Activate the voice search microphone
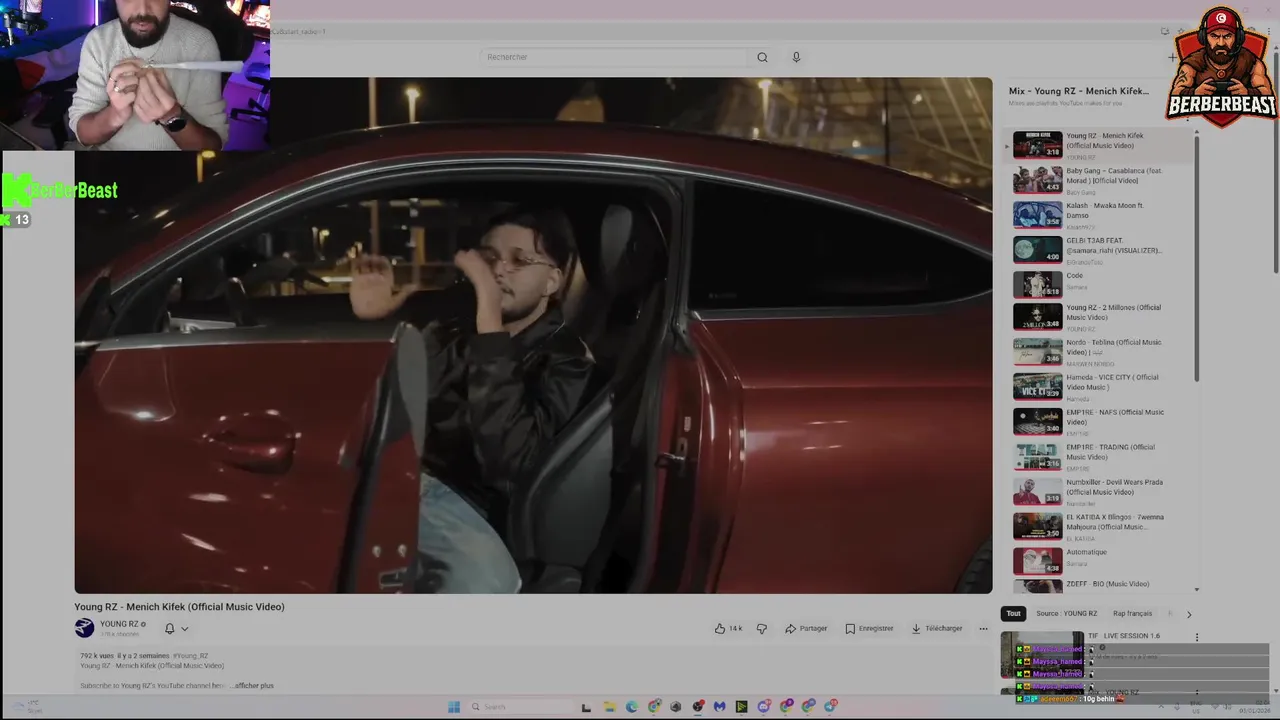This screenshot has width=1280, height=720. [796, 57]
